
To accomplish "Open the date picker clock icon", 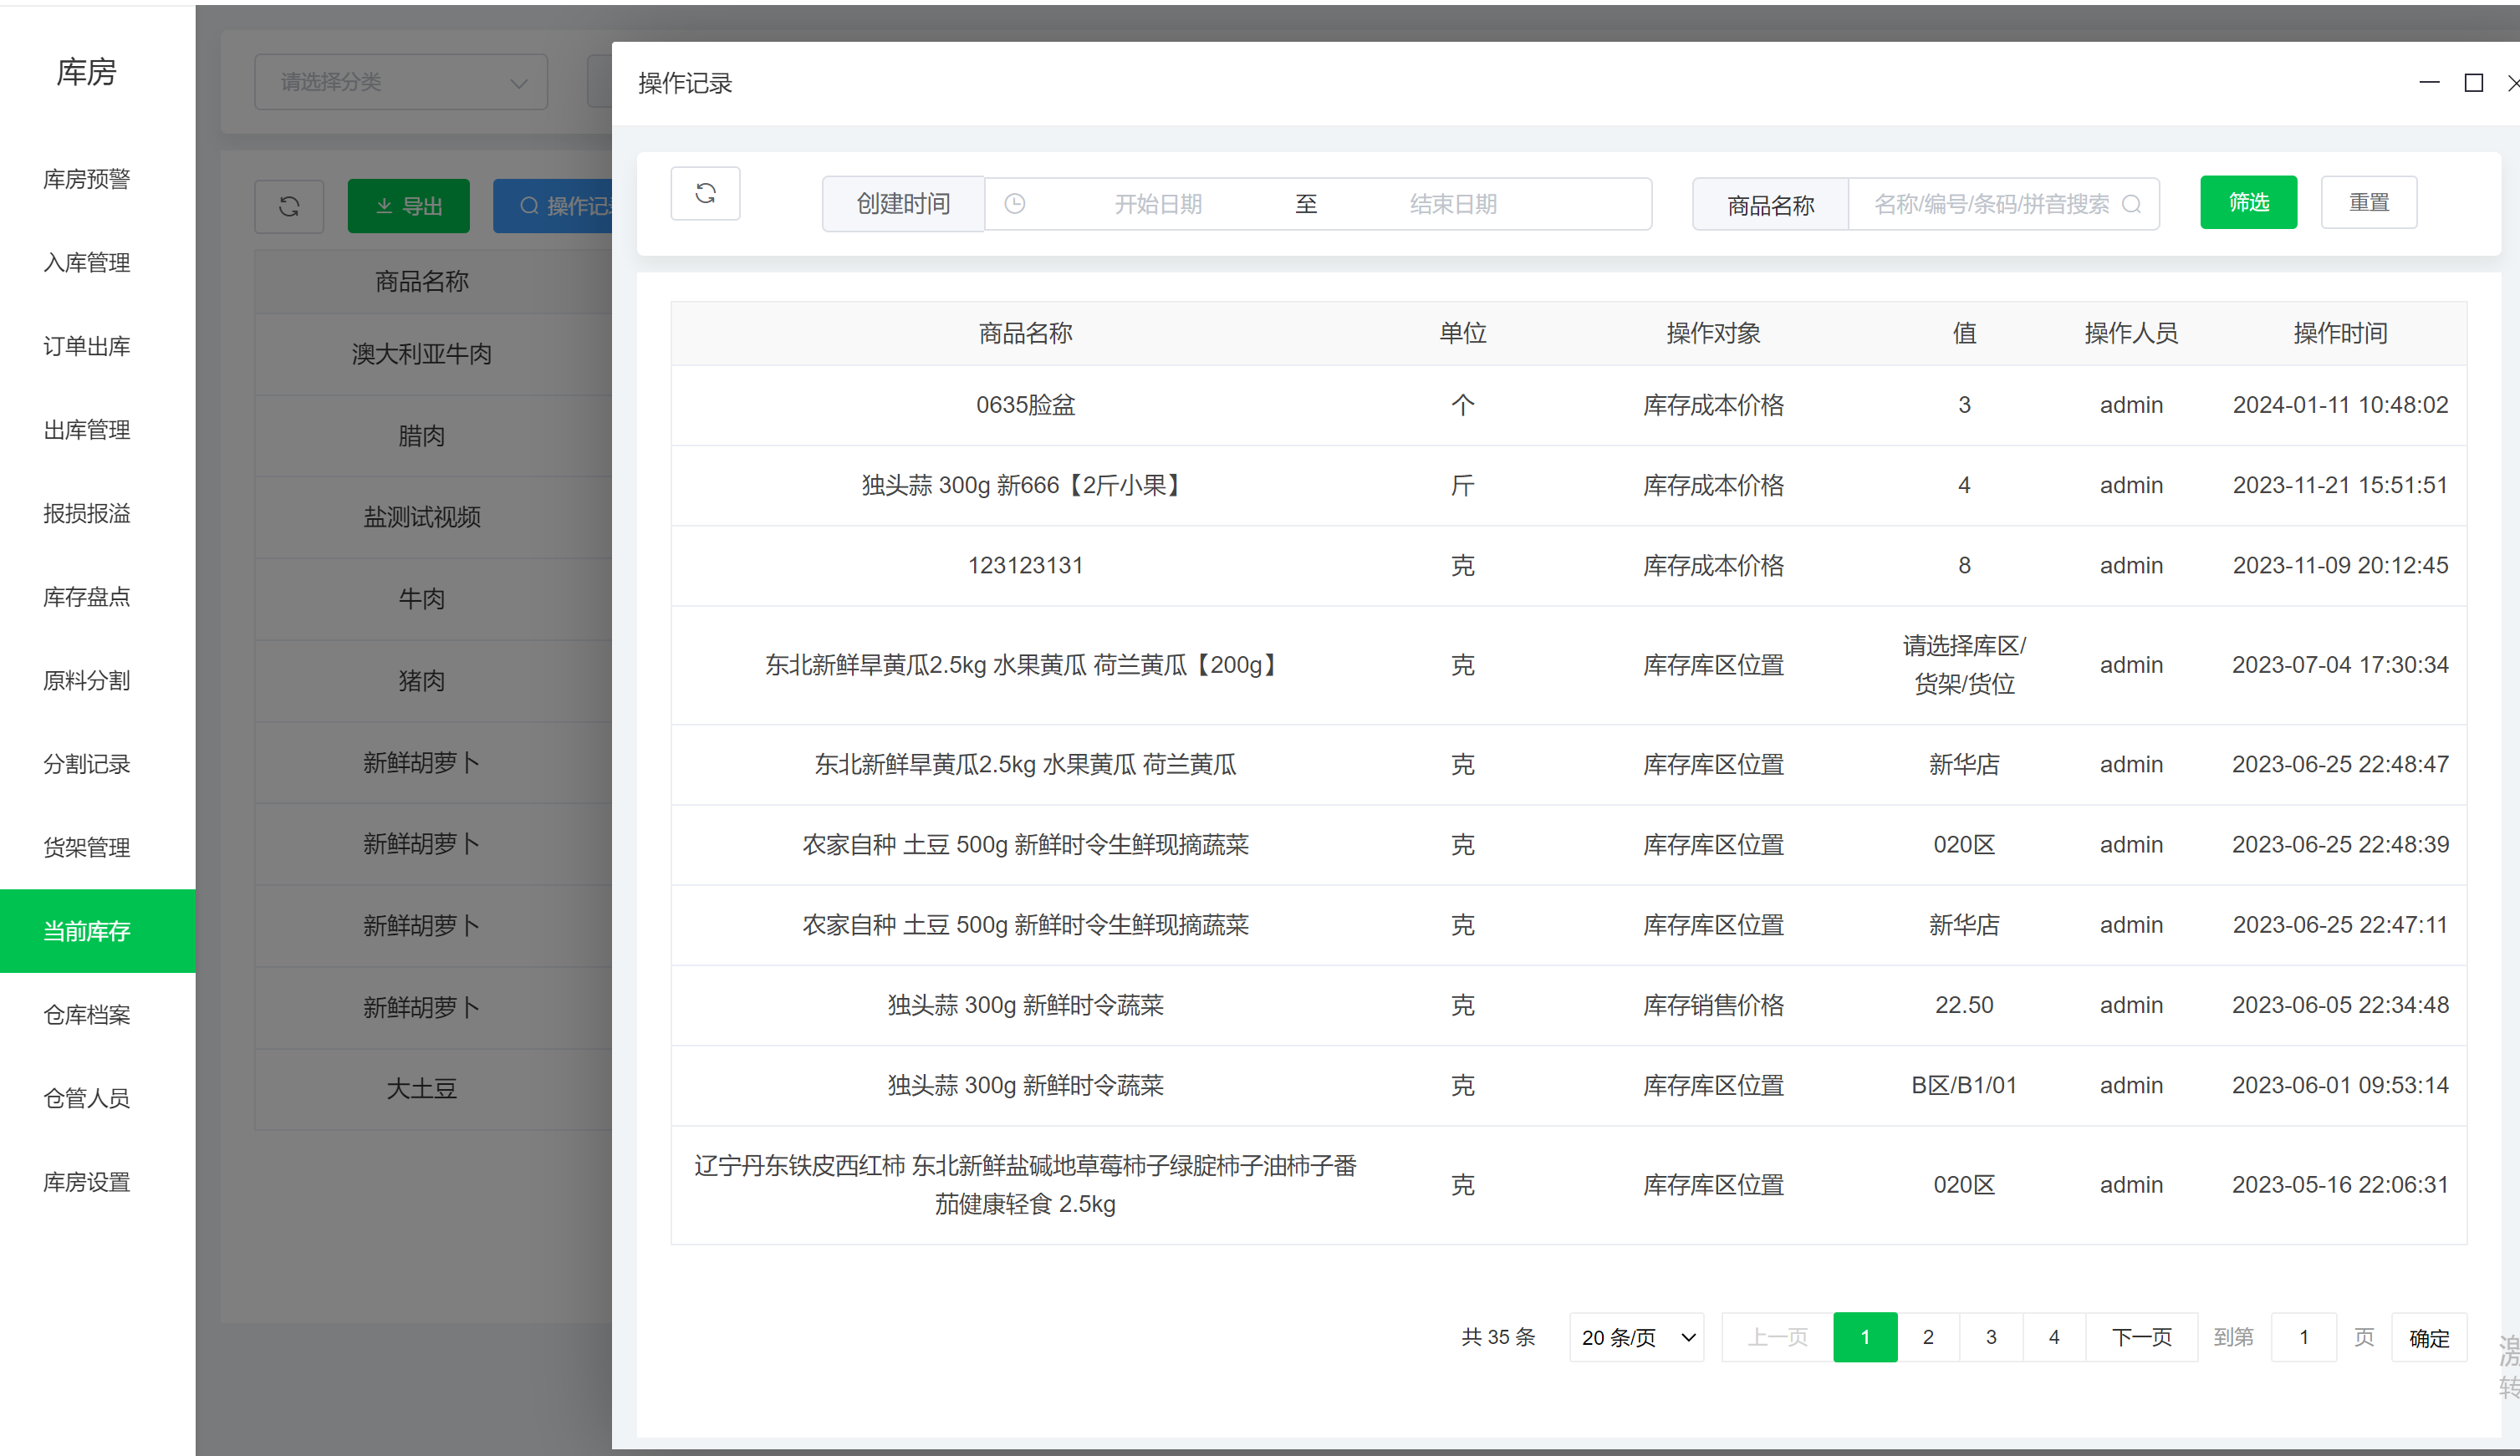I will (1016, 203).
